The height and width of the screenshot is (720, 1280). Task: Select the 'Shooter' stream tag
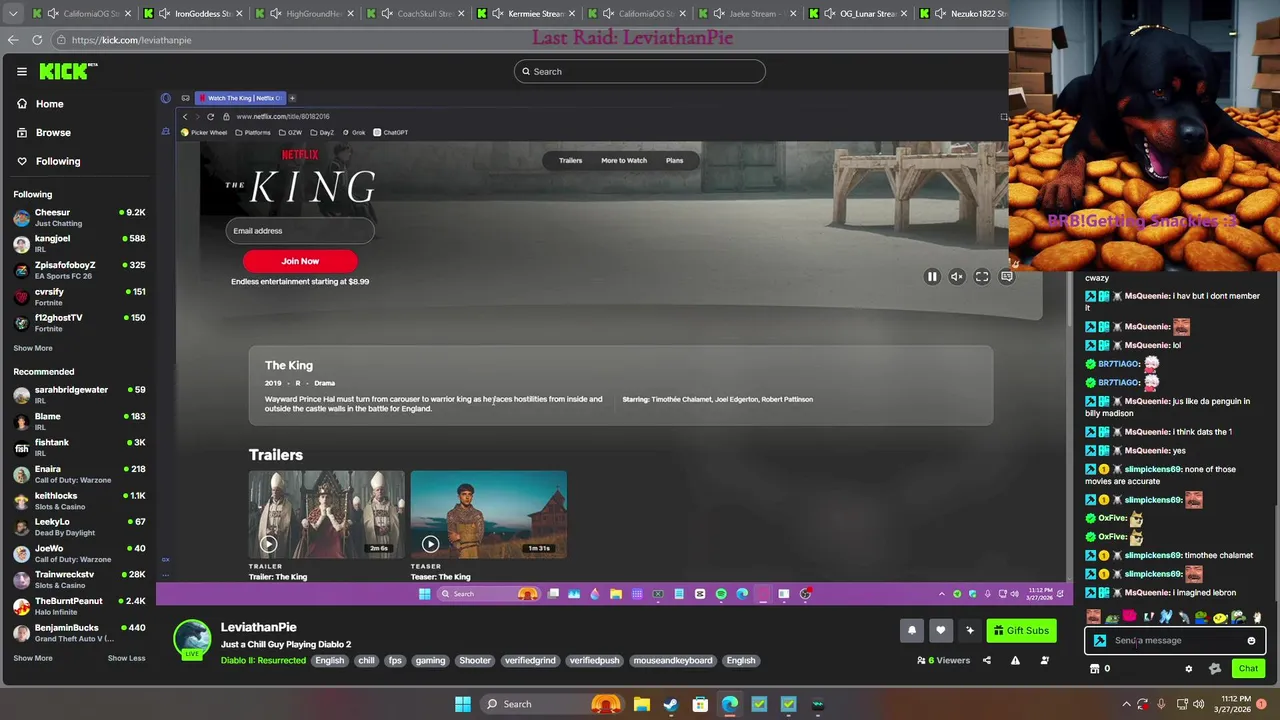[x=475, y=660]
